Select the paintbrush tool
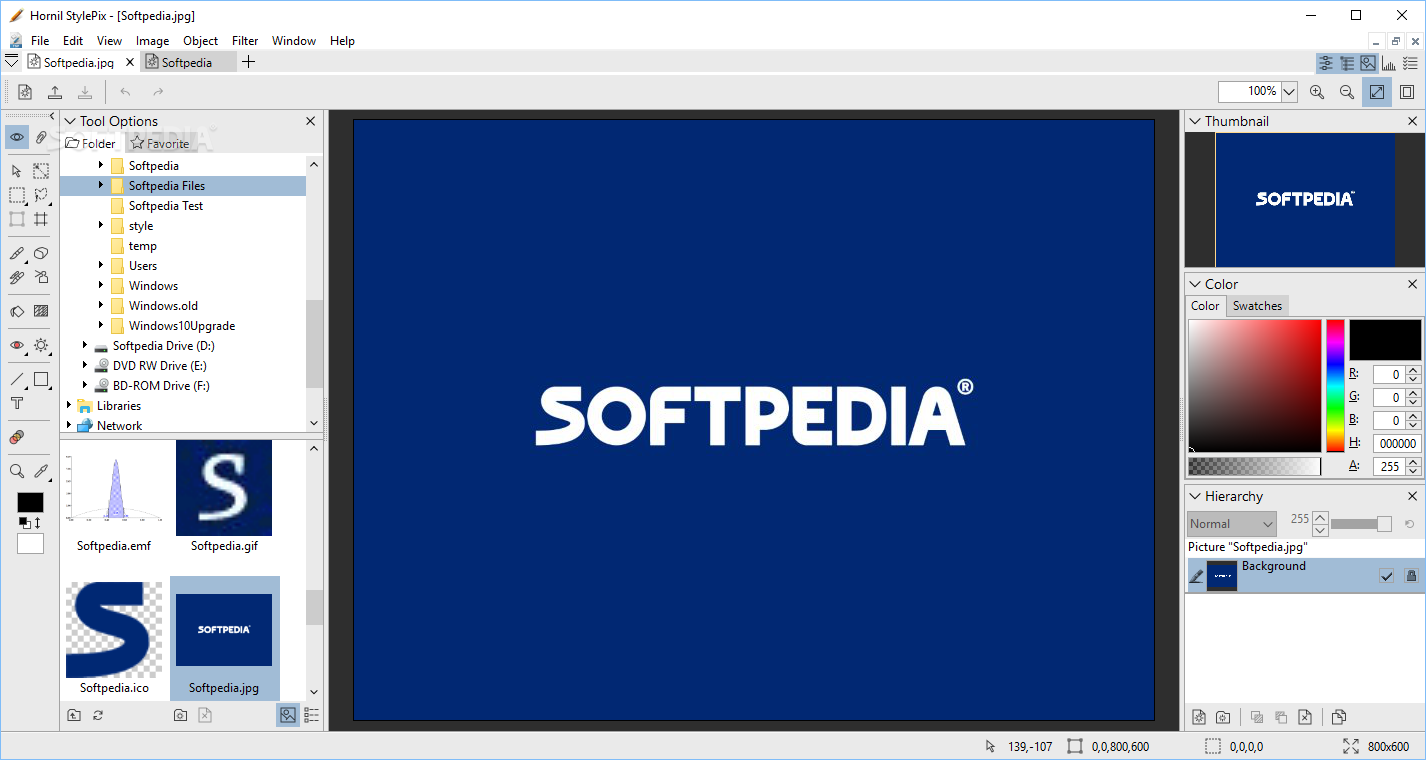Image resolution: width=1426 pixels, height=760 pixels. tap(17, 253)
